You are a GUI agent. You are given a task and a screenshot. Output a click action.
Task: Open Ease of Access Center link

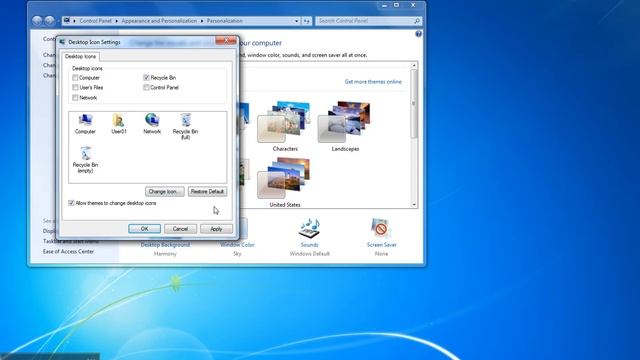click(x=68, y=251)
